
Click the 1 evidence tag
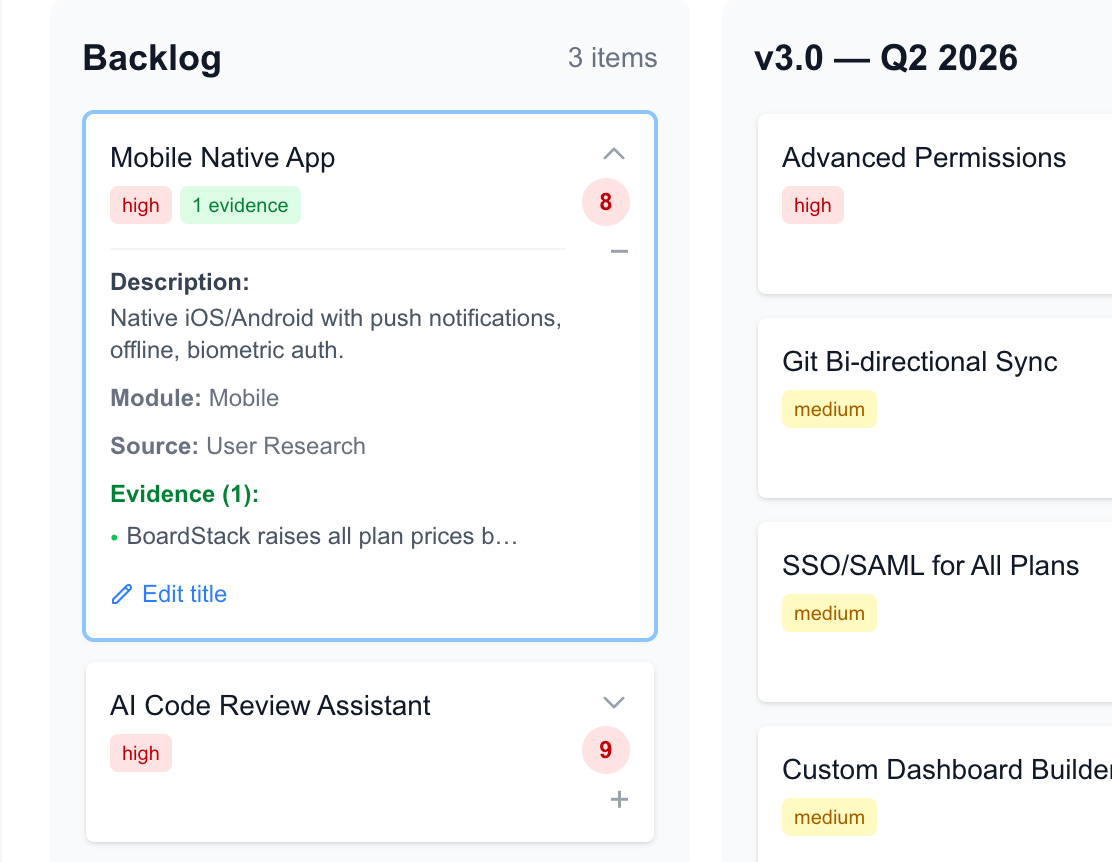point(240,205)
